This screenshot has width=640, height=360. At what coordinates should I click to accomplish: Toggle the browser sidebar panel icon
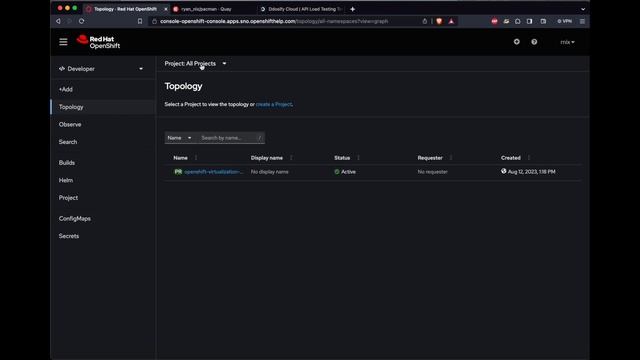pos(529,21)
